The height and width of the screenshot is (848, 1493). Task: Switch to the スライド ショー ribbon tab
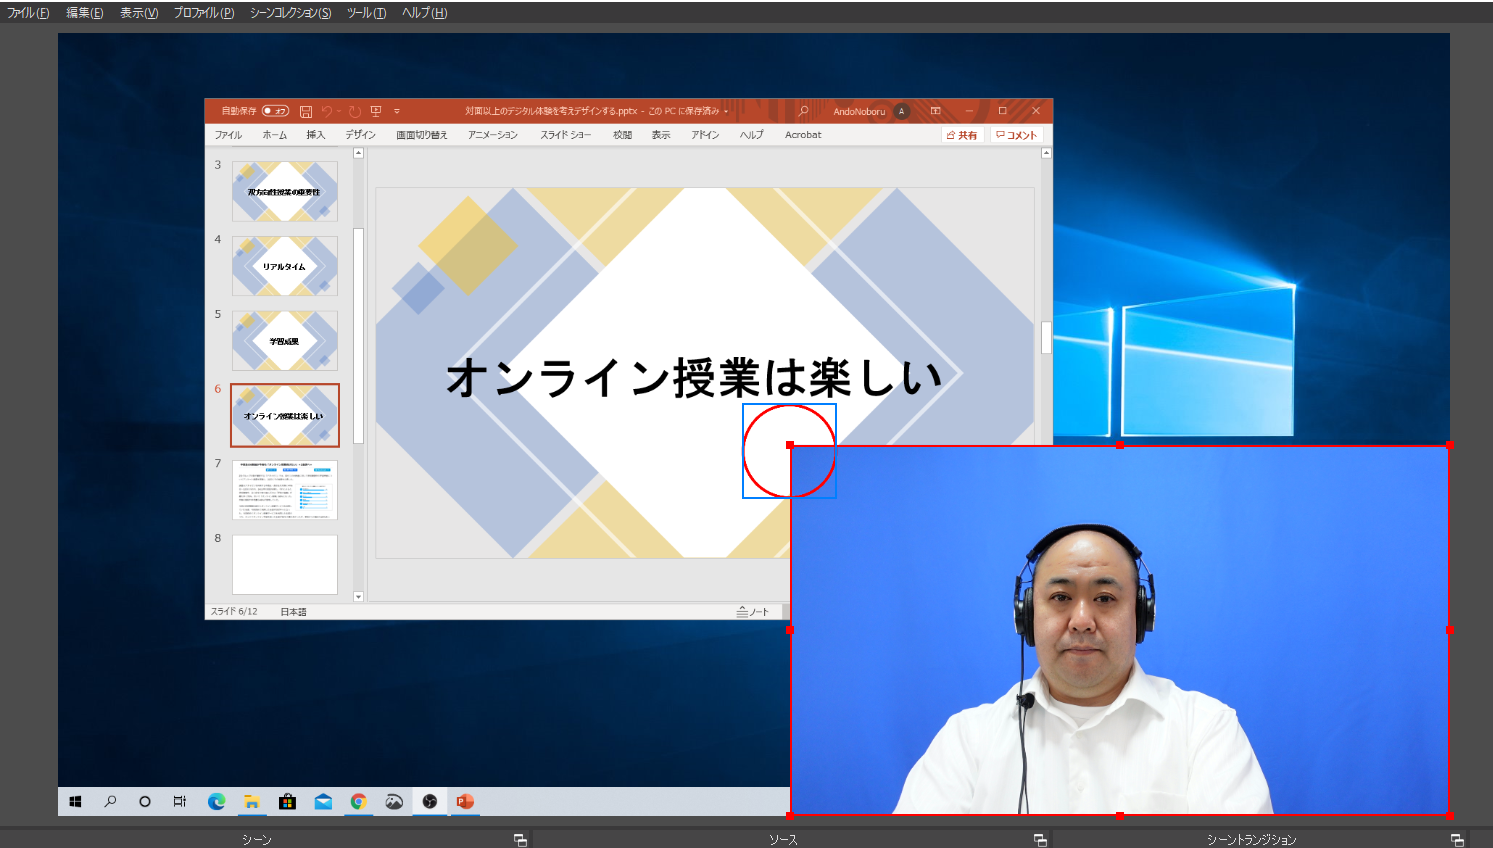(x=566, y=135)
